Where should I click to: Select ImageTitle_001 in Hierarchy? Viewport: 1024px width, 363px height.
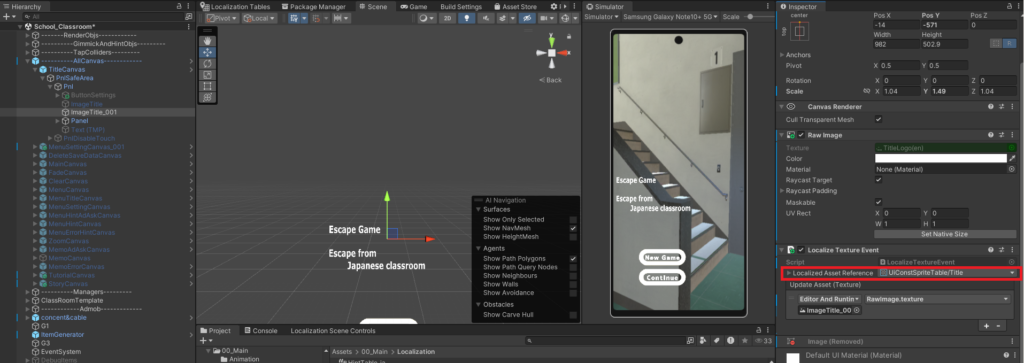point(93,112)
